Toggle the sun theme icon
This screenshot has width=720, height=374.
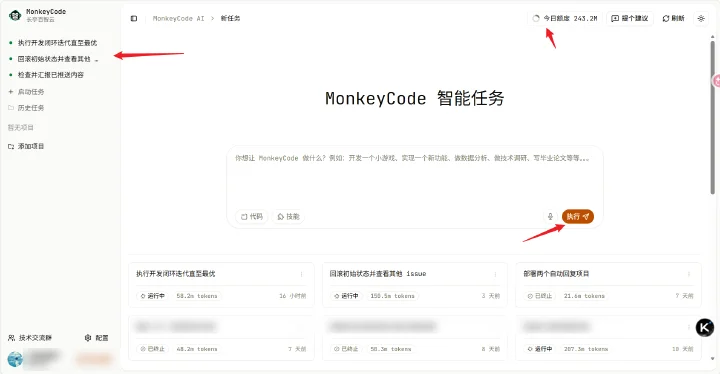tap(701, 18)
